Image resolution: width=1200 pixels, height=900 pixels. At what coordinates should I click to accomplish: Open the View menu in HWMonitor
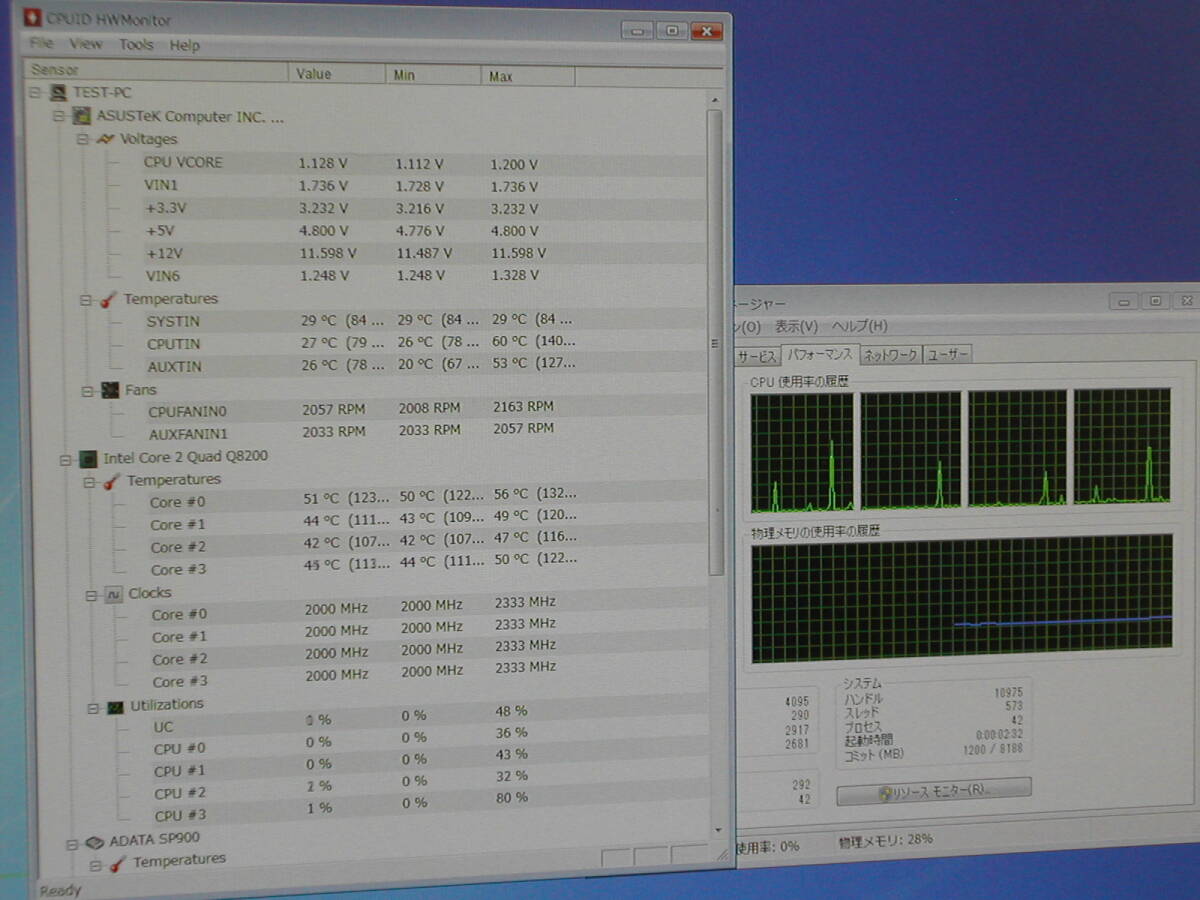tap(86, 44)
